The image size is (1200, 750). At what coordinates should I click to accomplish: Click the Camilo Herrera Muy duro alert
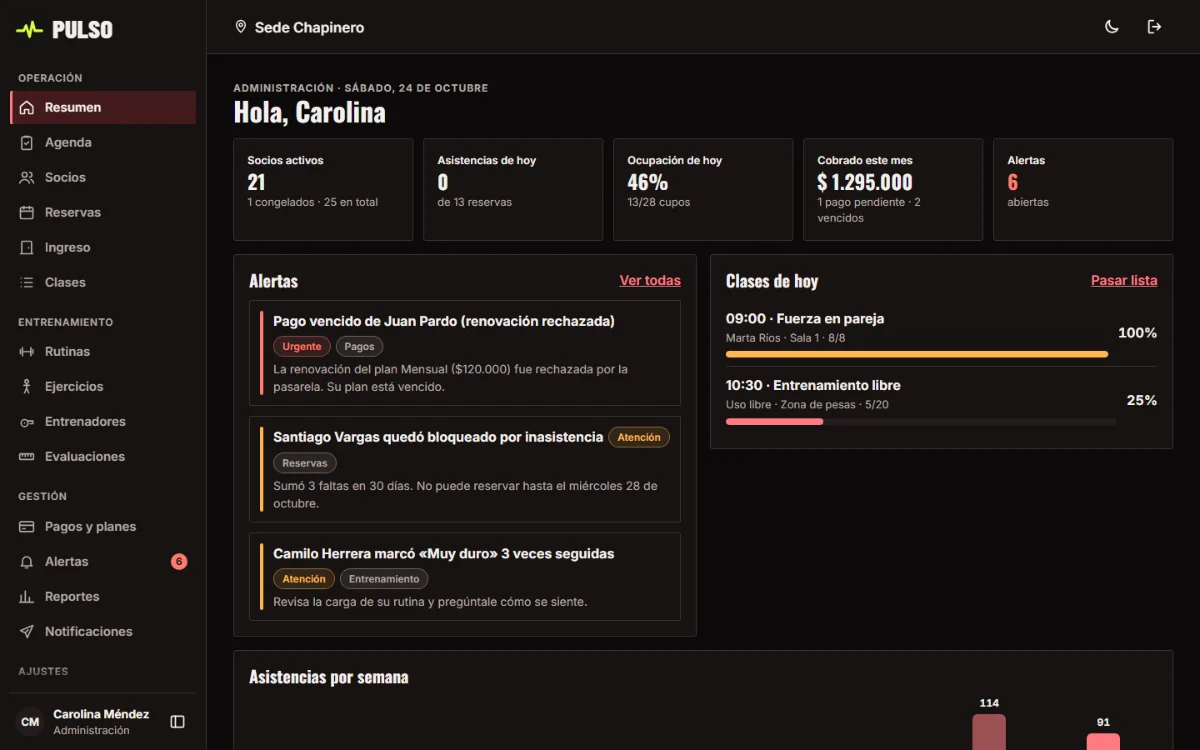pos(465,577)
